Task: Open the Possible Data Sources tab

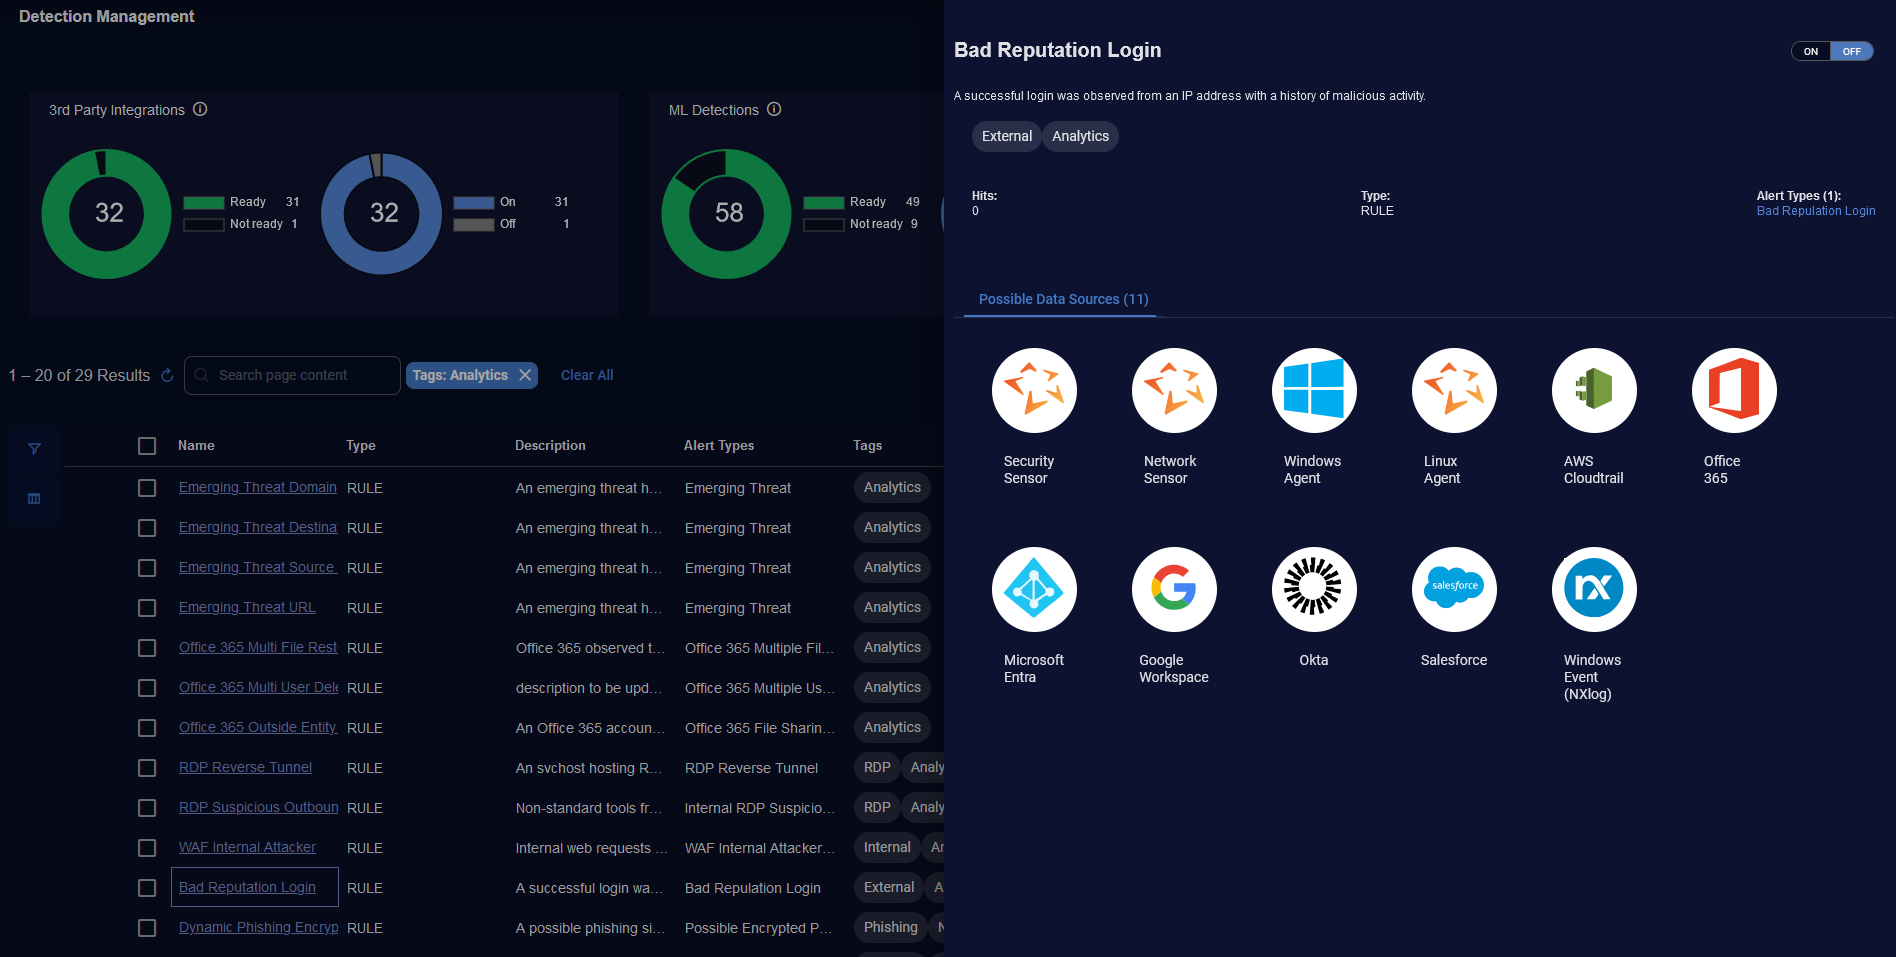Action: pyautogui.click(x=1062, y=299)
